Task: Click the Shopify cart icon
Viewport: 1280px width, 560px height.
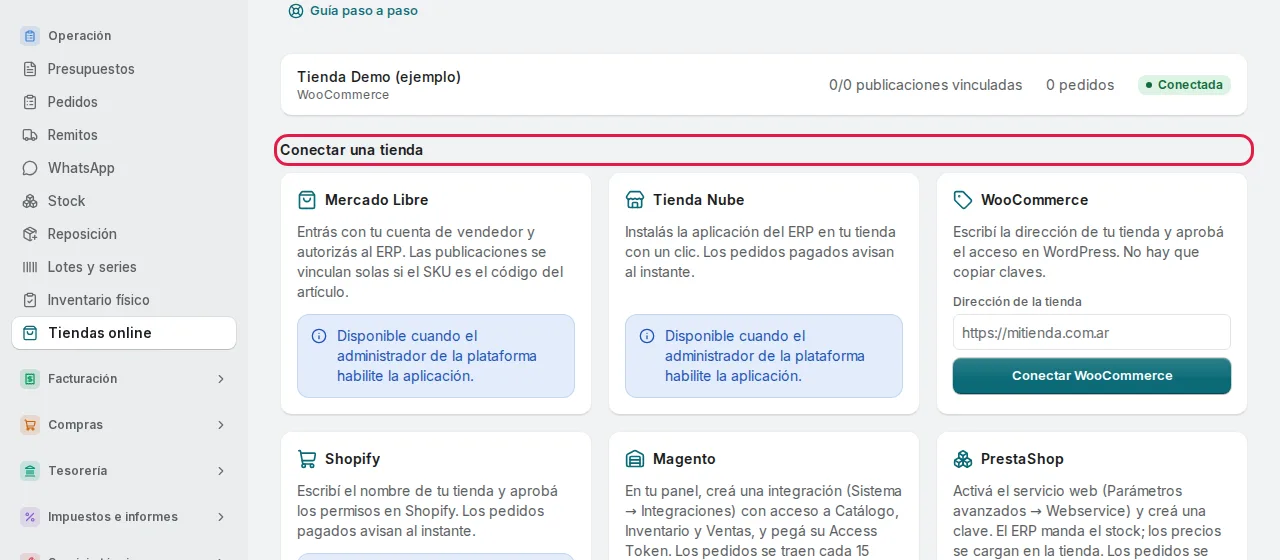Action: 307,459
